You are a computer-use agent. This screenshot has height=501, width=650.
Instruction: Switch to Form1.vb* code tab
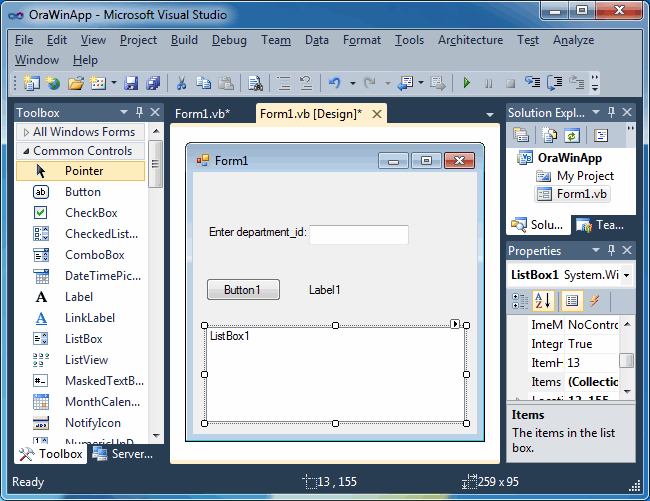coord(202,114)
